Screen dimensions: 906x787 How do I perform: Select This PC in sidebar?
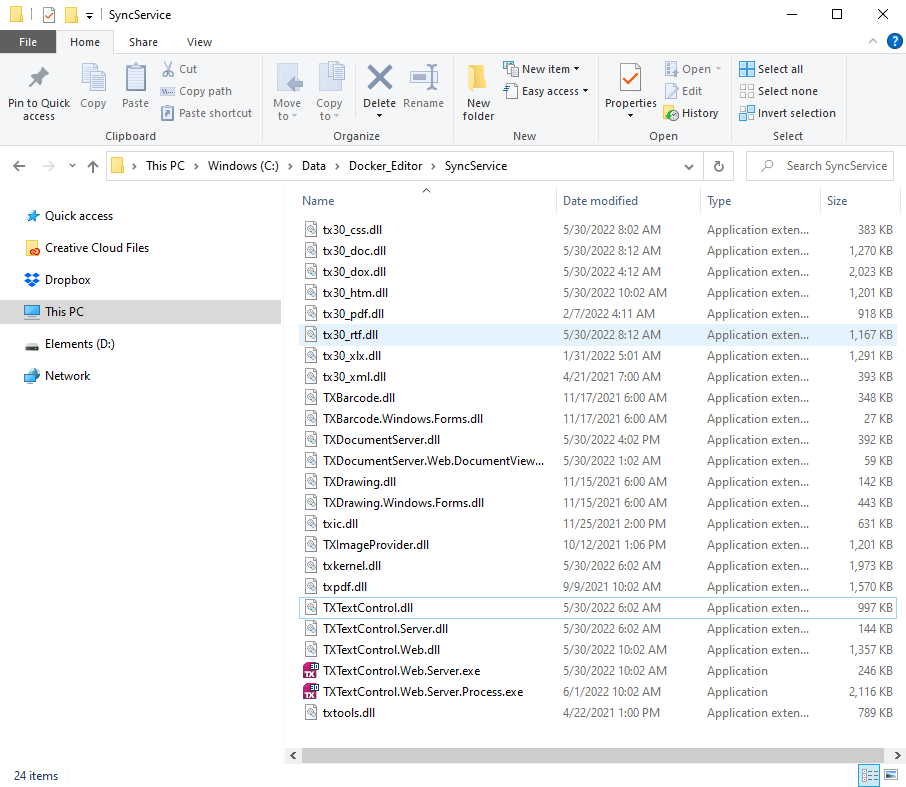tap(140, 311)
